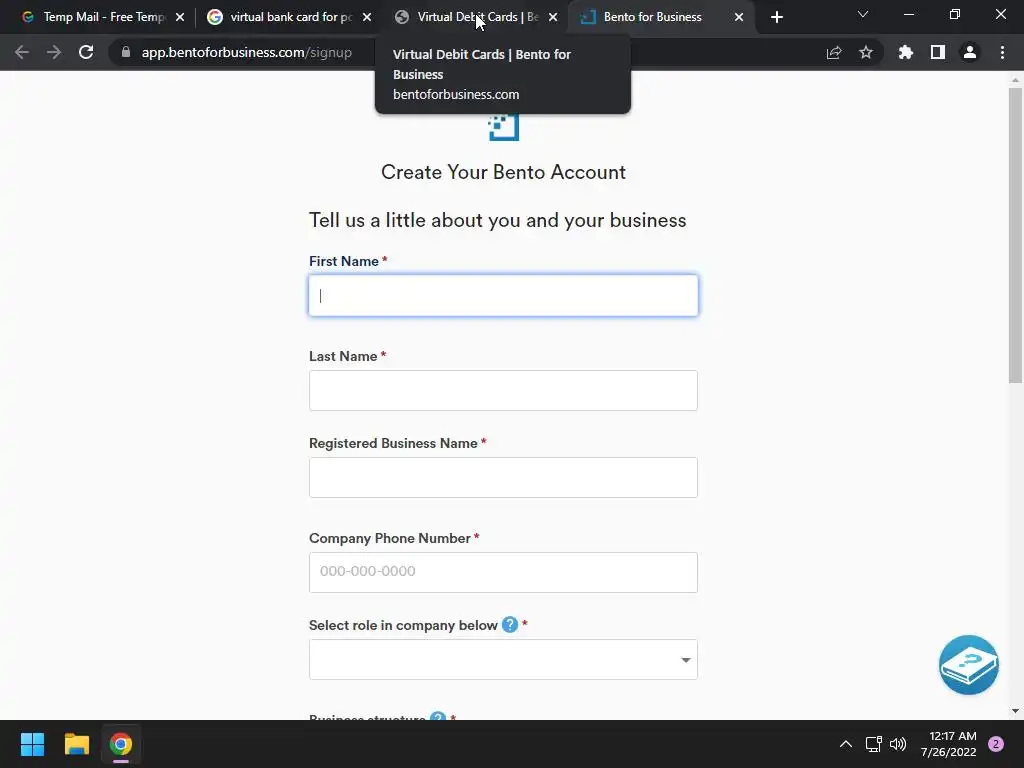The image size is (1024, 768).
Task: Open the role in company dropdown
Action: coord(504,660)
